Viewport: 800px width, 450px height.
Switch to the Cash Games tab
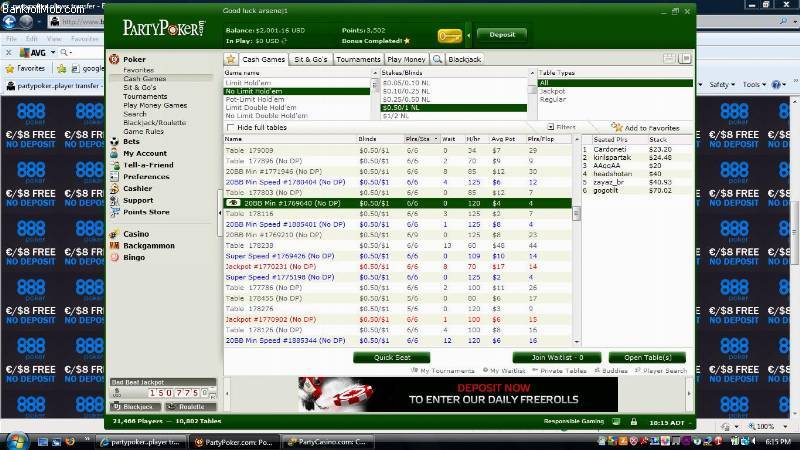[263, 59]
